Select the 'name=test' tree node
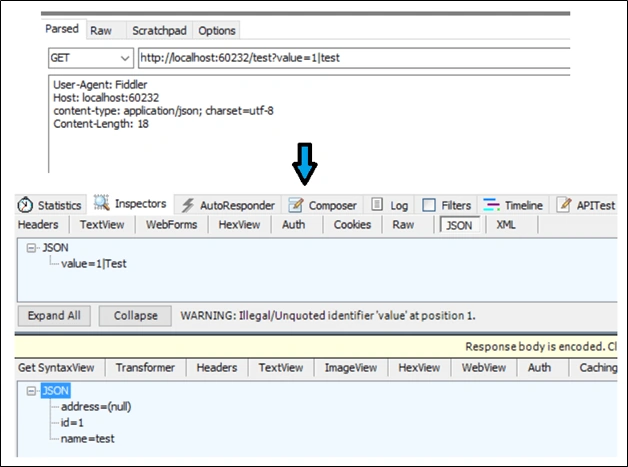The height and width of the screenshot is (467, 628). [x=88, y=439]
